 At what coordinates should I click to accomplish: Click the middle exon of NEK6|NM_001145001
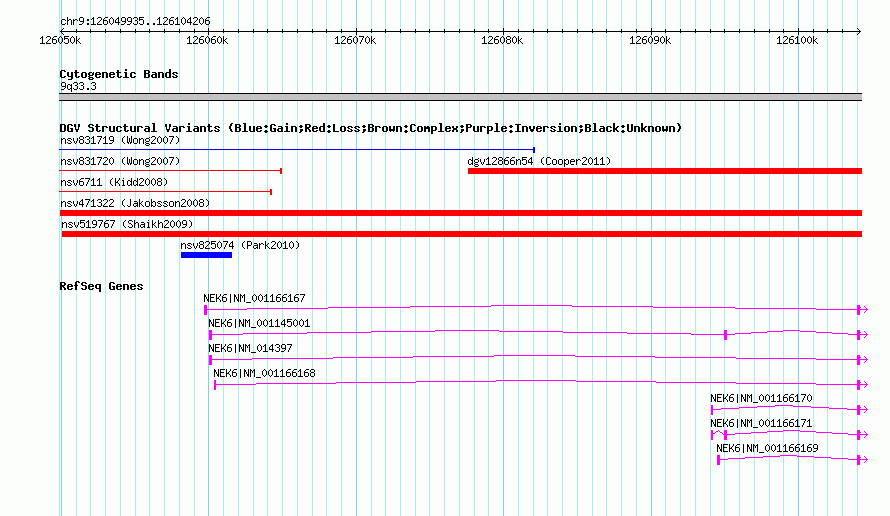point(725,335)
